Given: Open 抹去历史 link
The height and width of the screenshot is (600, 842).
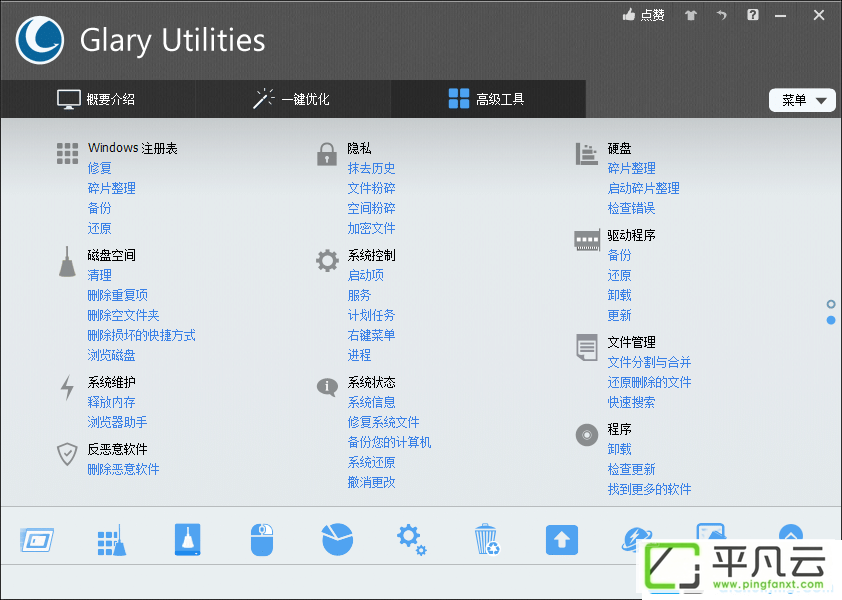Looking at the screenshot, I should click(372, 168).
